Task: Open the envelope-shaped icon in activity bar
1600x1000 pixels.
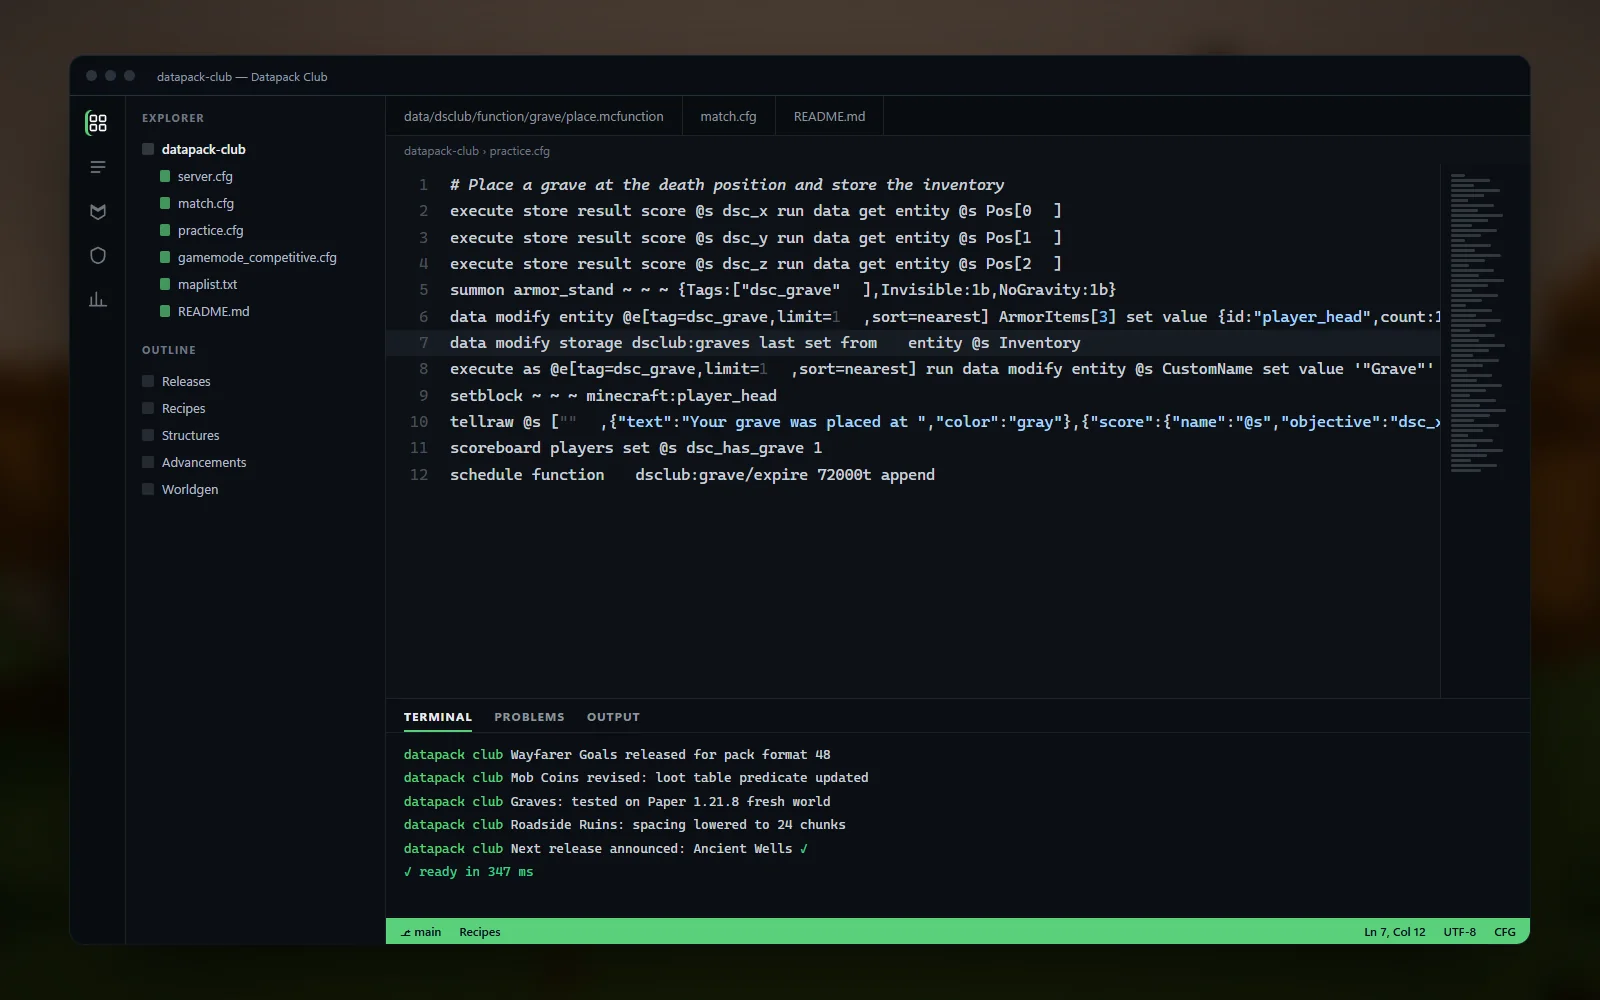Action: 97,211
